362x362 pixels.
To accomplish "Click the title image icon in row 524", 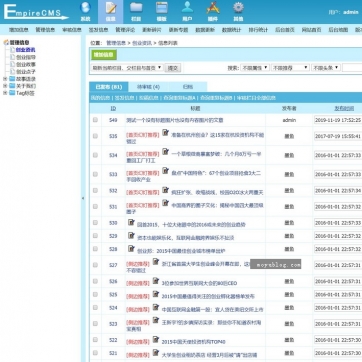I will click(156, 307).
